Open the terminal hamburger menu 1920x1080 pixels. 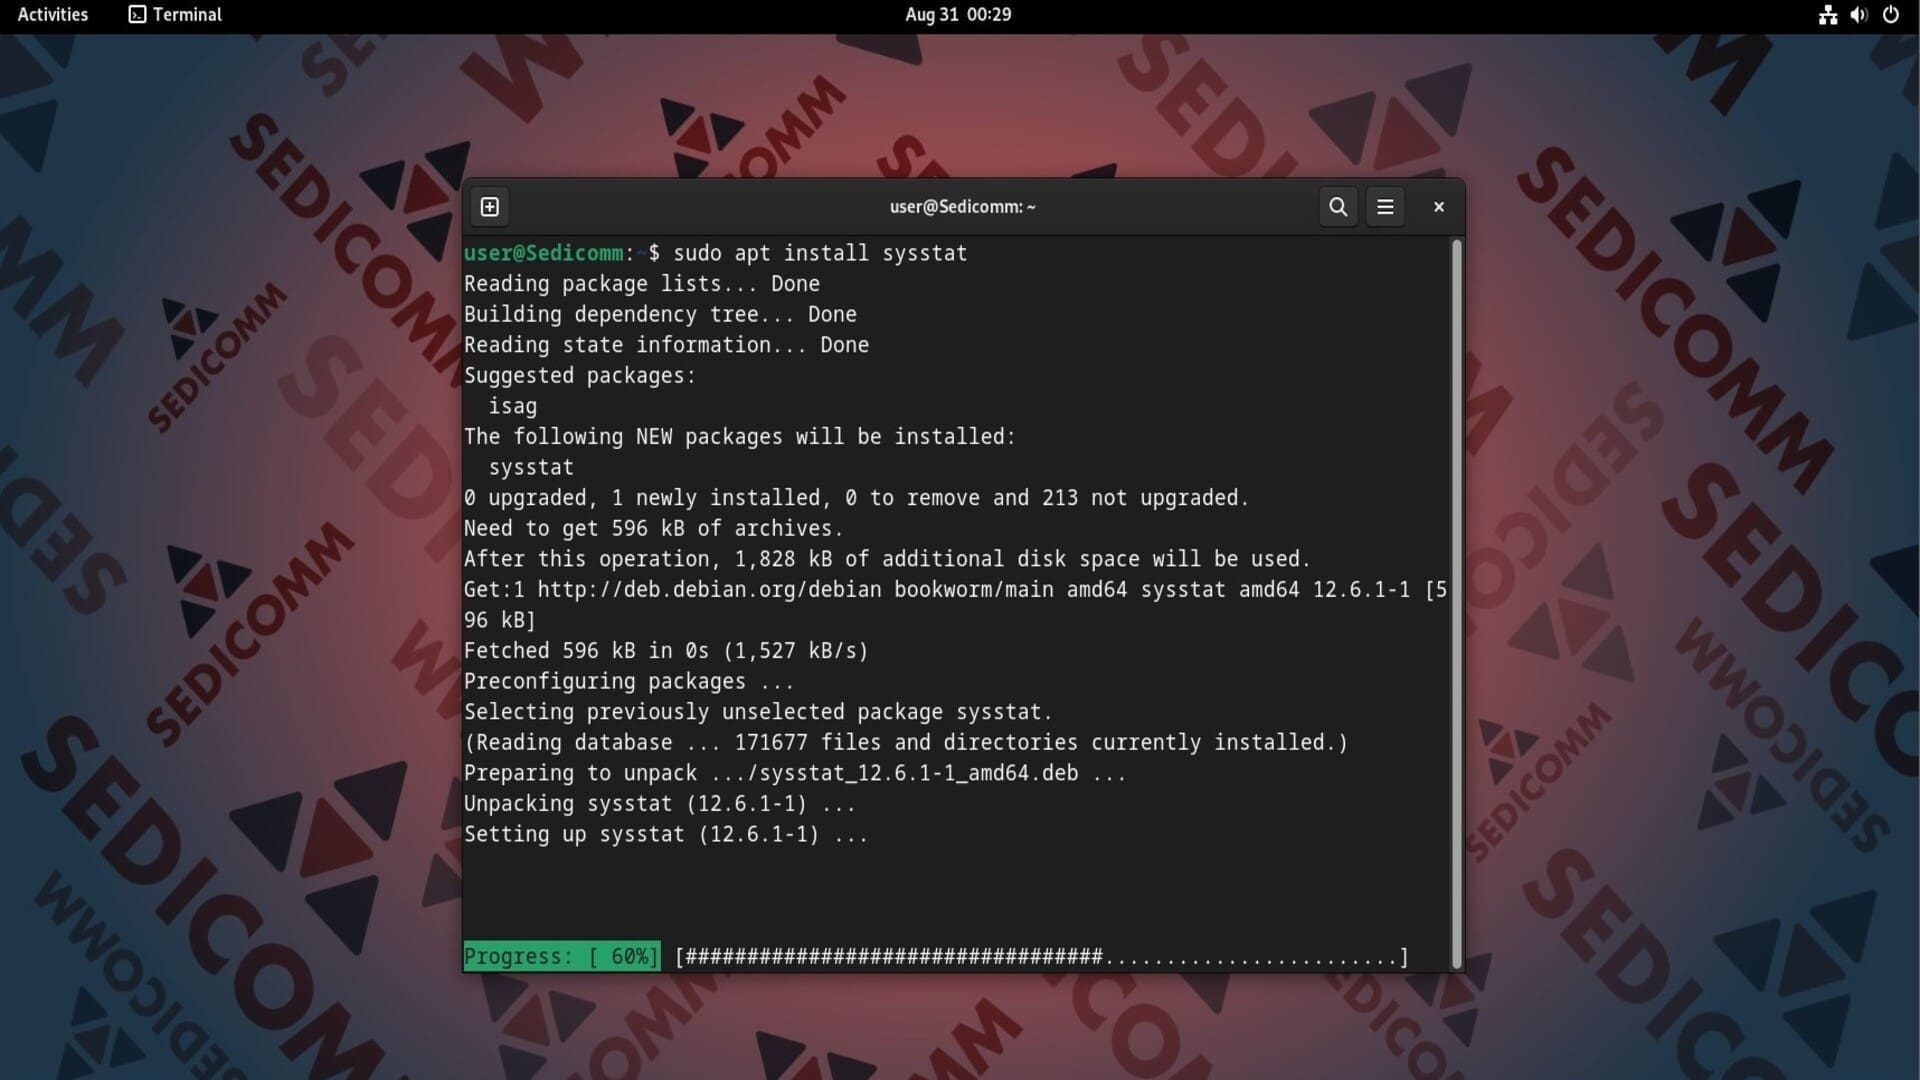[x=1385, y=207]
